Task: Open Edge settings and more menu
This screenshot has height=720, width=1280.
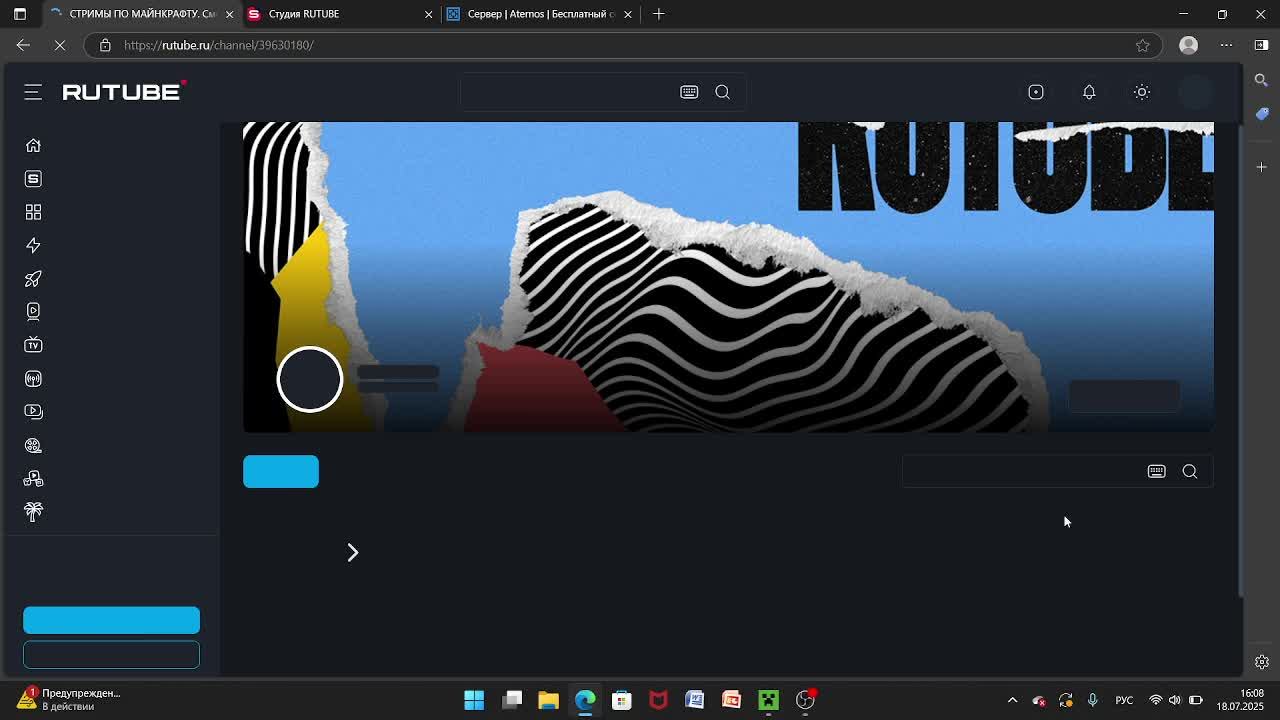Action: pos(1227,45)
